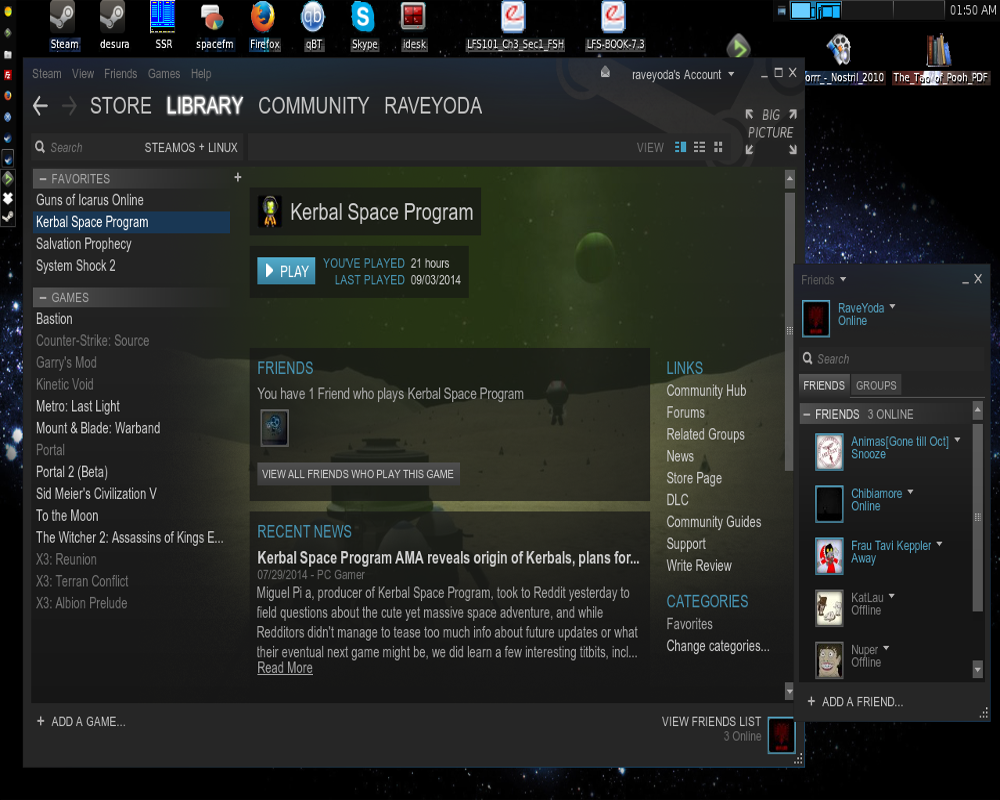The width and height of the screenshot is (1000, 800).
Task: Click Change categories link
Action: point(717,646)
